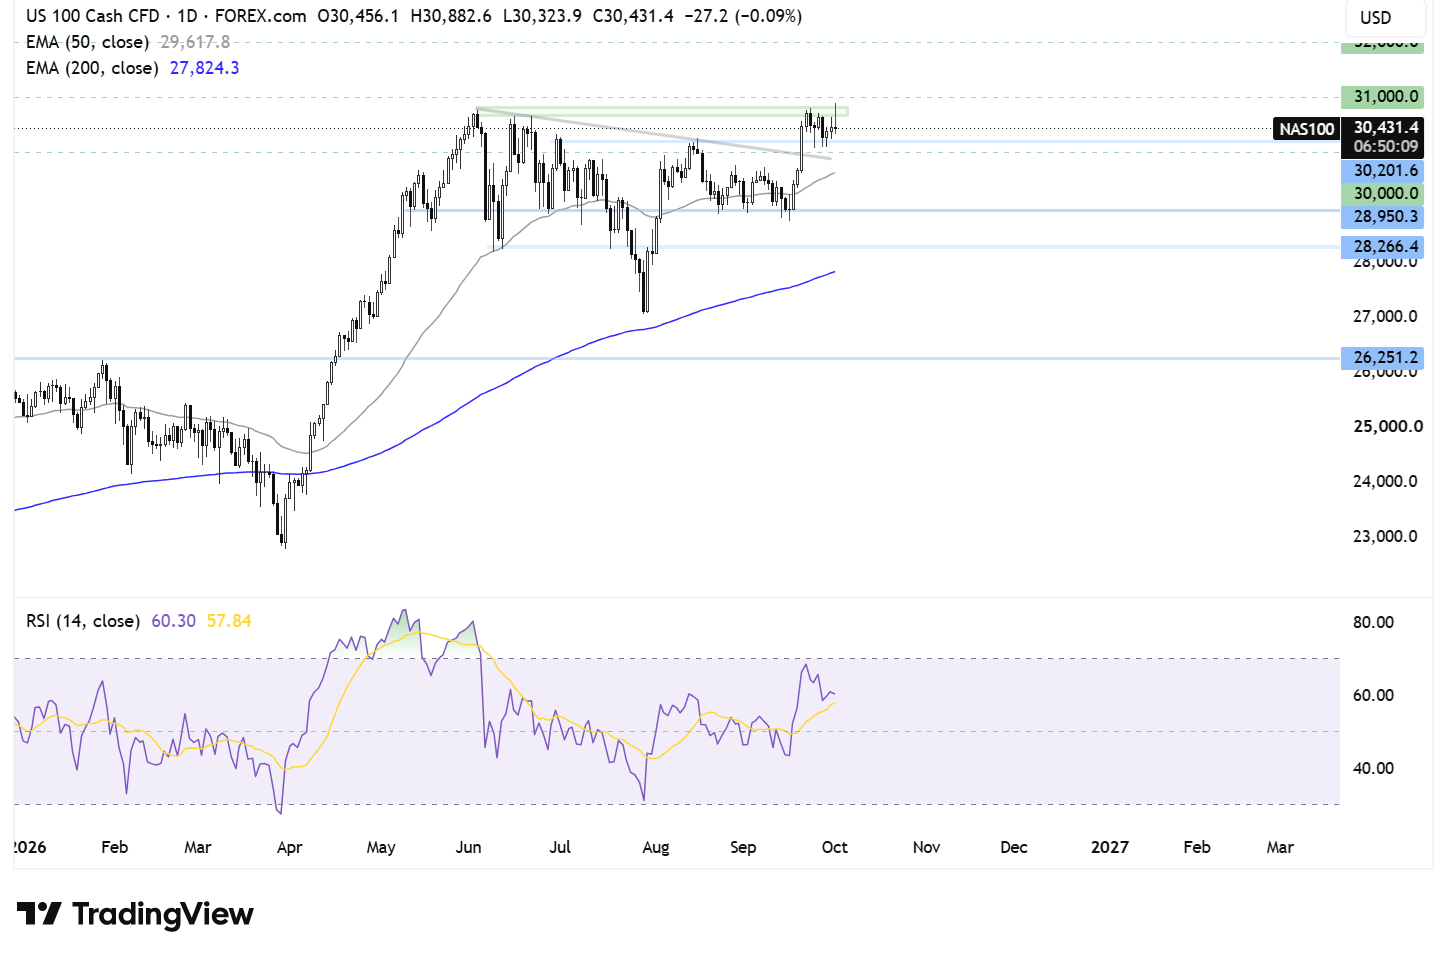Click the NAS100 price label tag
Screen dimensions: 1448x959
(1307, 129)
